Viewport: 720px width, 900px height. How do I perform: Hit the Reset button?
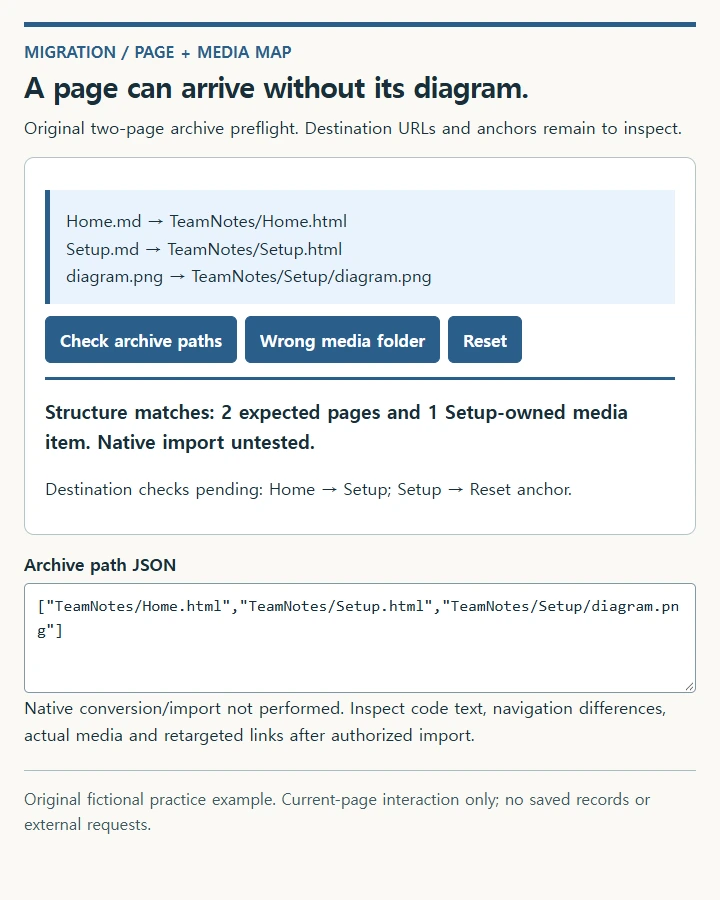485,339
